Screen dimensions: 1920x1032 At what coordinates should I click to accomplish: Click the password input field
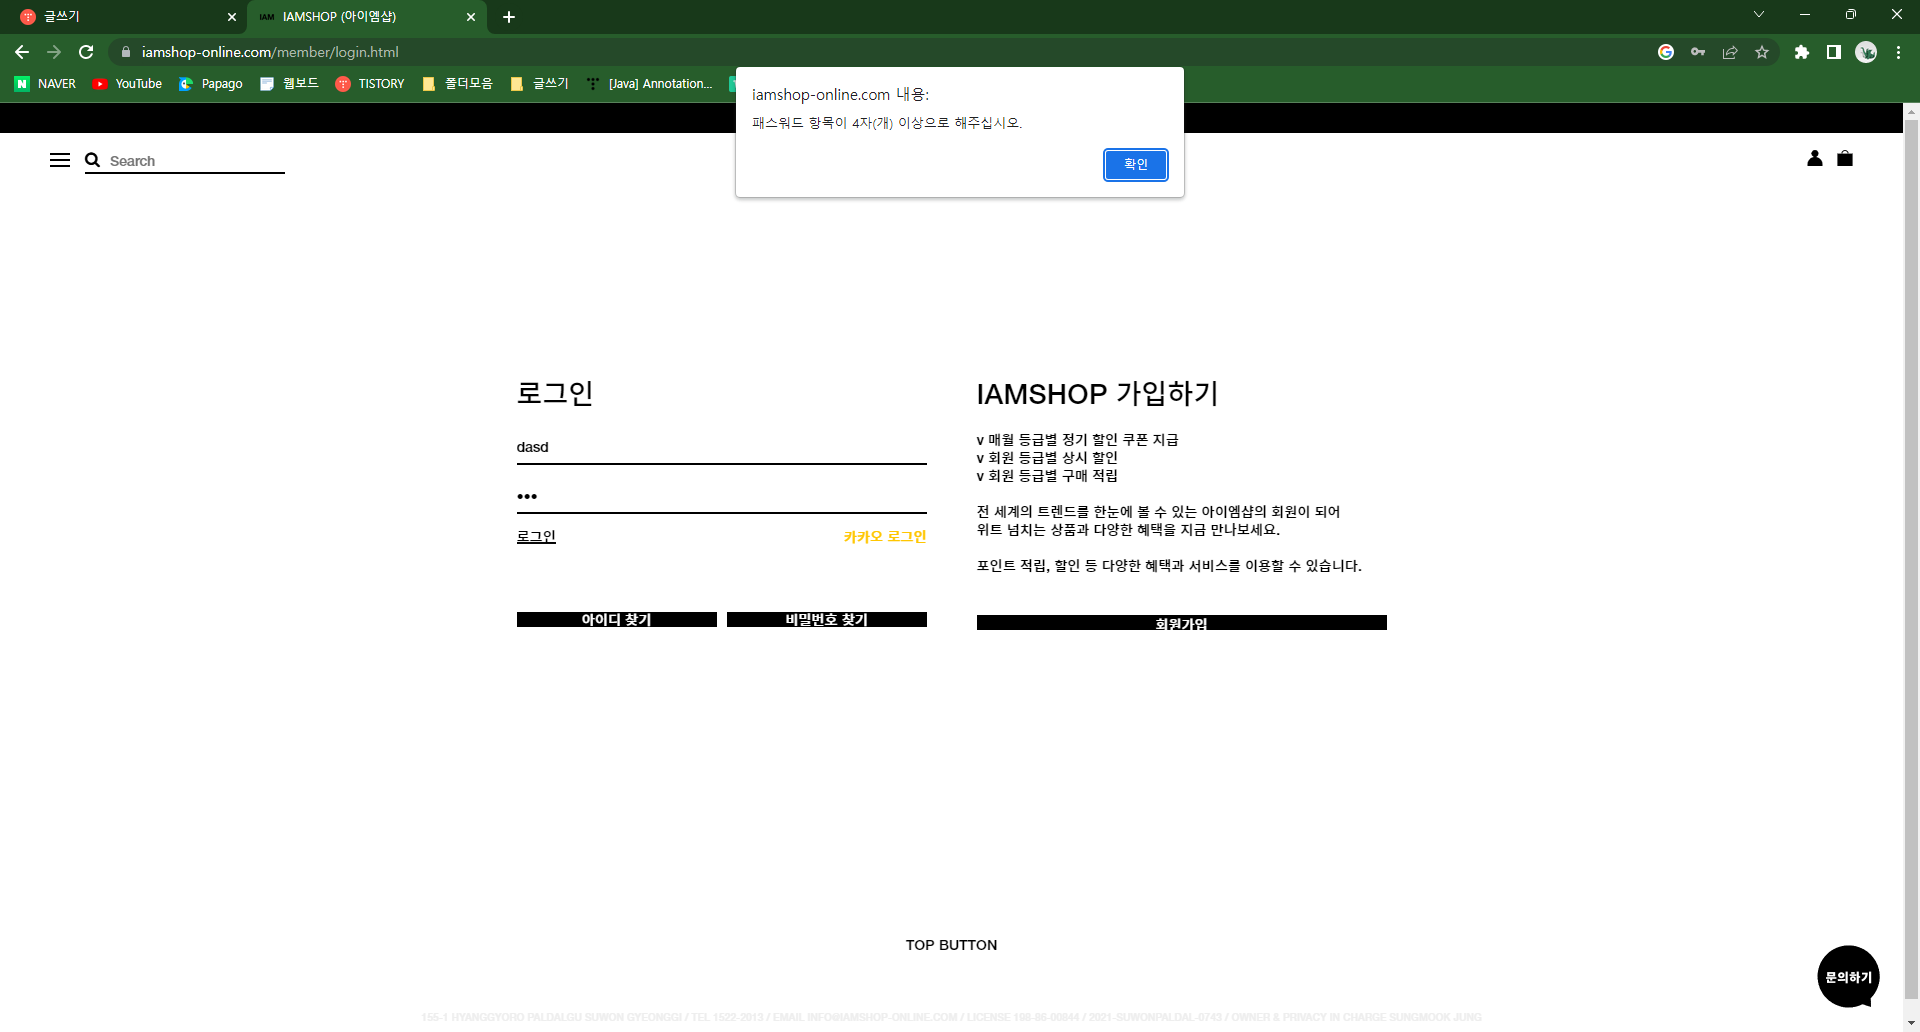click(x=721, y=496)
